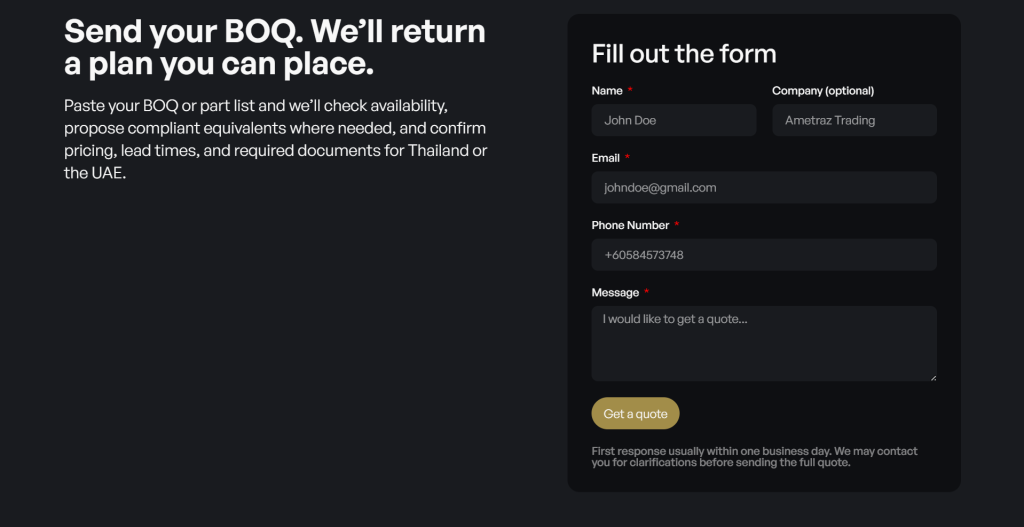Click into the Phone Number field

pyautogui.click(x=764, y=254)
